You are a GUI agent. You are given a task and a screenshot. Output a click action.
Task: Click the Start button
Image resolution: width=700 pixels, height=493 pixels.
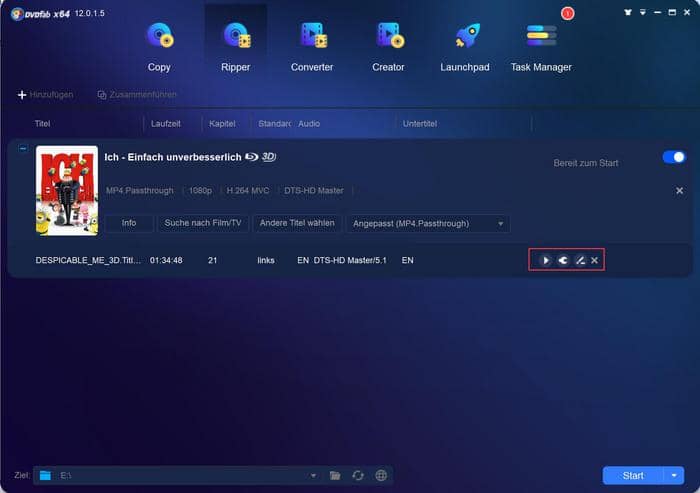633,476
